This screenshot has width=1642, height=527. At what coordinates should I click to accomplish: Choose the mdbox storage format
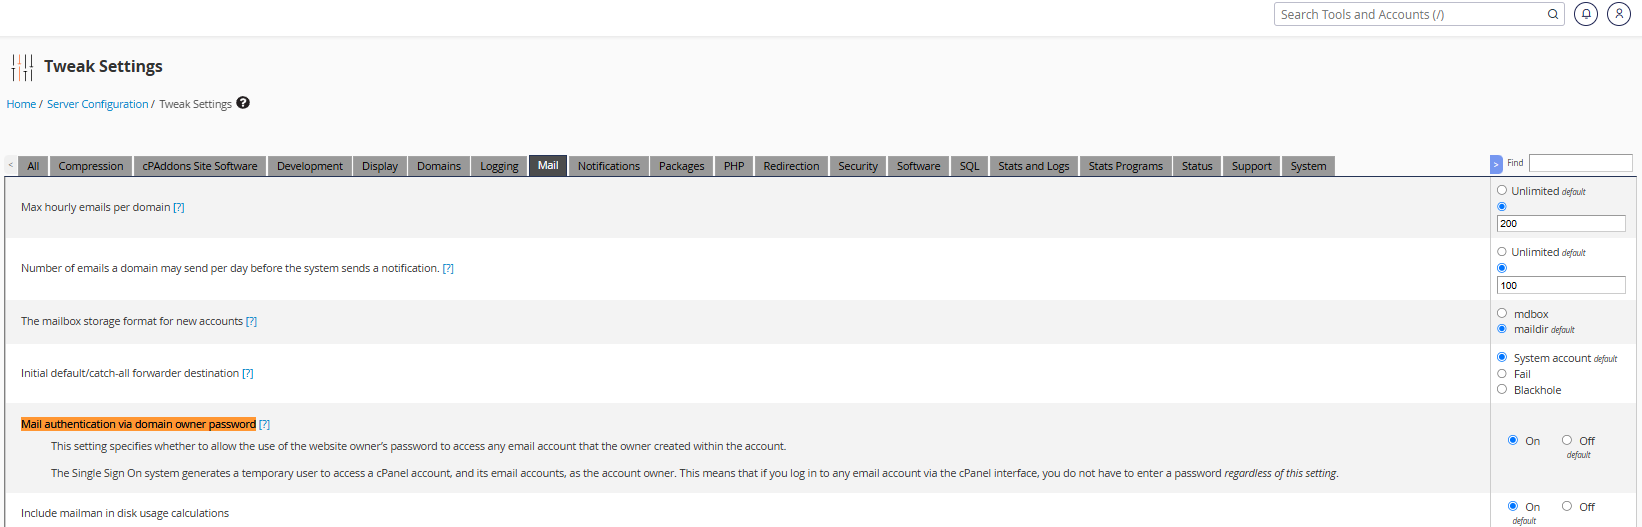[1502, 313]
